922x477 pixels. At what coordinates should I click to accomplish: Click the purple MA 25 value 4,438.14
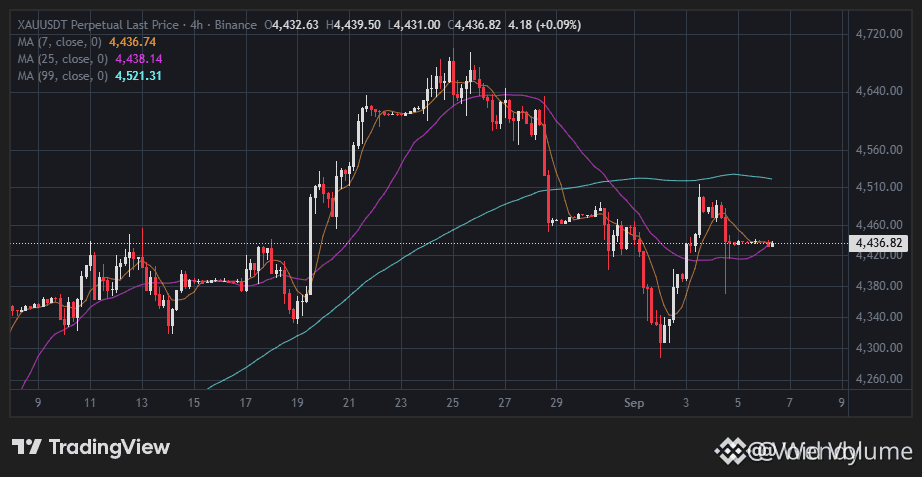[x=139, y=59]
